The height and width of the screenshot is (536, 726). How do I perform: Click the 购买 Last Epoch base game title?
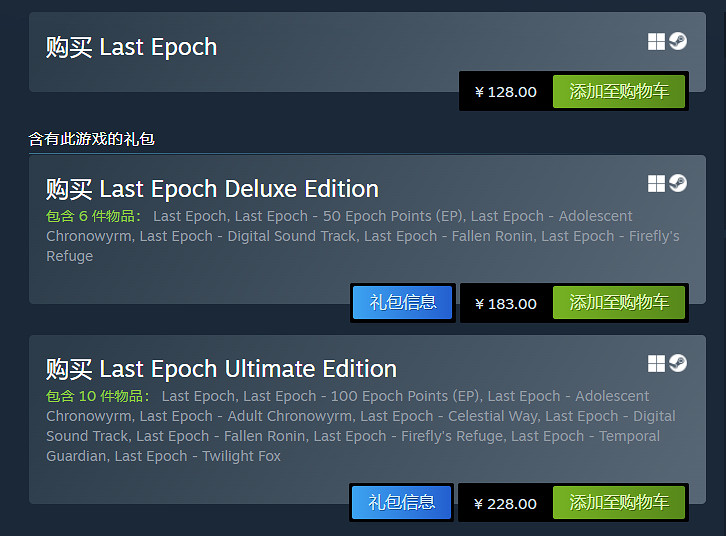pos(131,47)
